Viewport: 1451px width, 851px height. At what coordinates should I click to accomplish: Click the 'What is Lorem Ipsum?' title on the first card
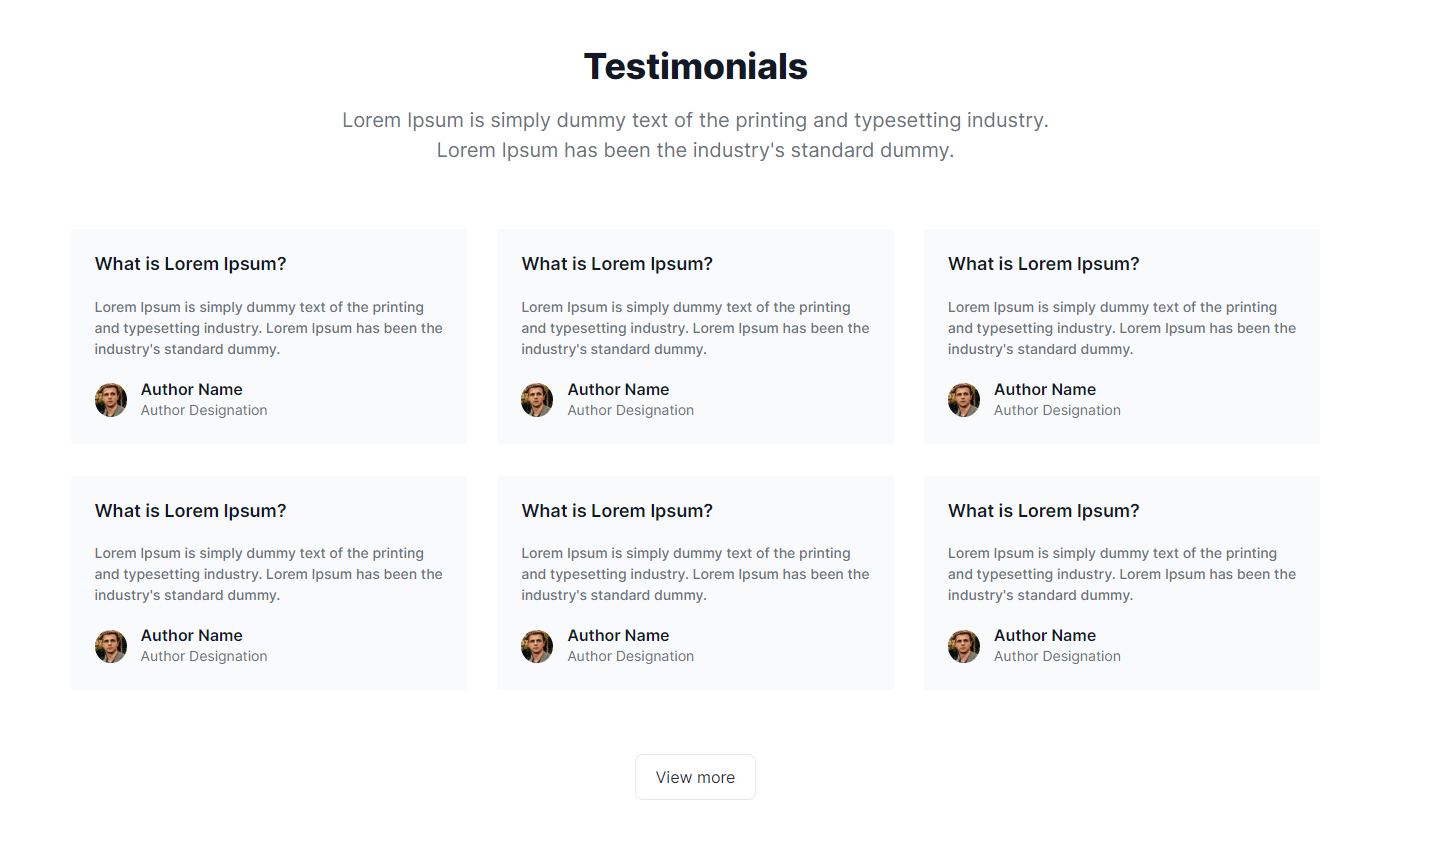click(190, 263)
